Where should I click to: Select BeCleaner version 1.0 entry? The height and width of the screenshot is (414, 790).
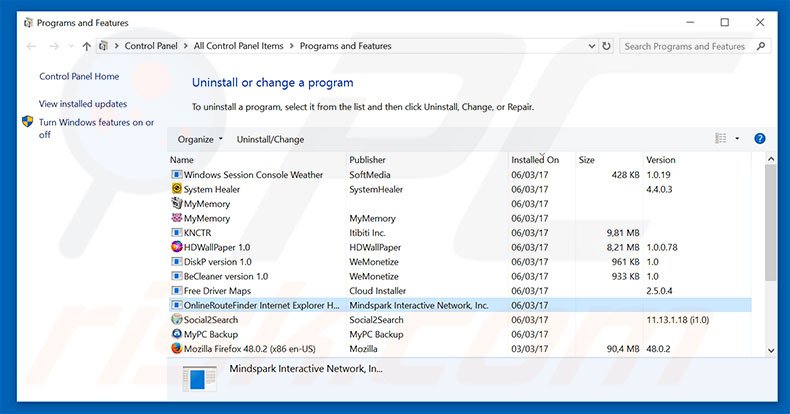(x=459, y=277)
